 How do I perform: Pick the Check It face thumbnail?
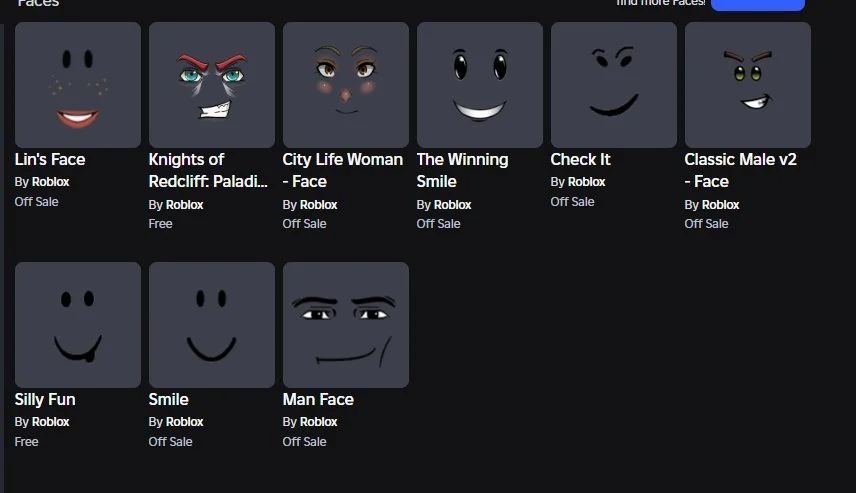click(x=614, y=85)
